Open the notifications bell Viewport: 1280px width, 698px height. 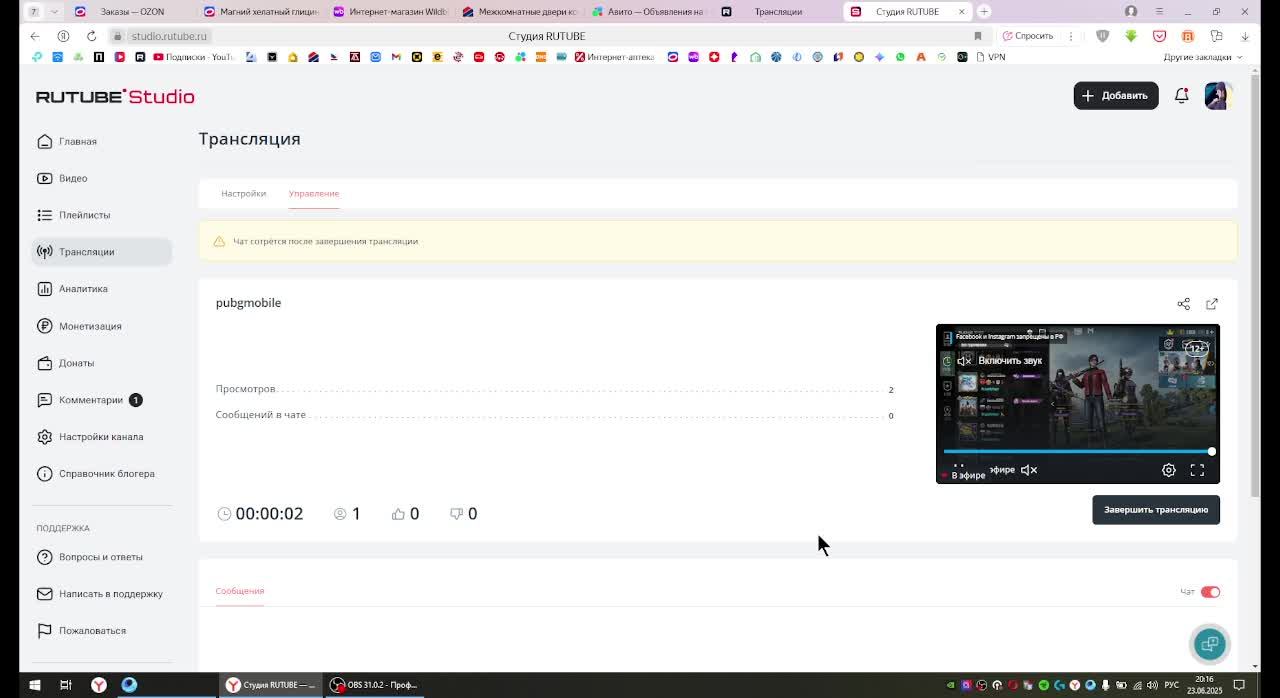click(x=1181, y=95)
